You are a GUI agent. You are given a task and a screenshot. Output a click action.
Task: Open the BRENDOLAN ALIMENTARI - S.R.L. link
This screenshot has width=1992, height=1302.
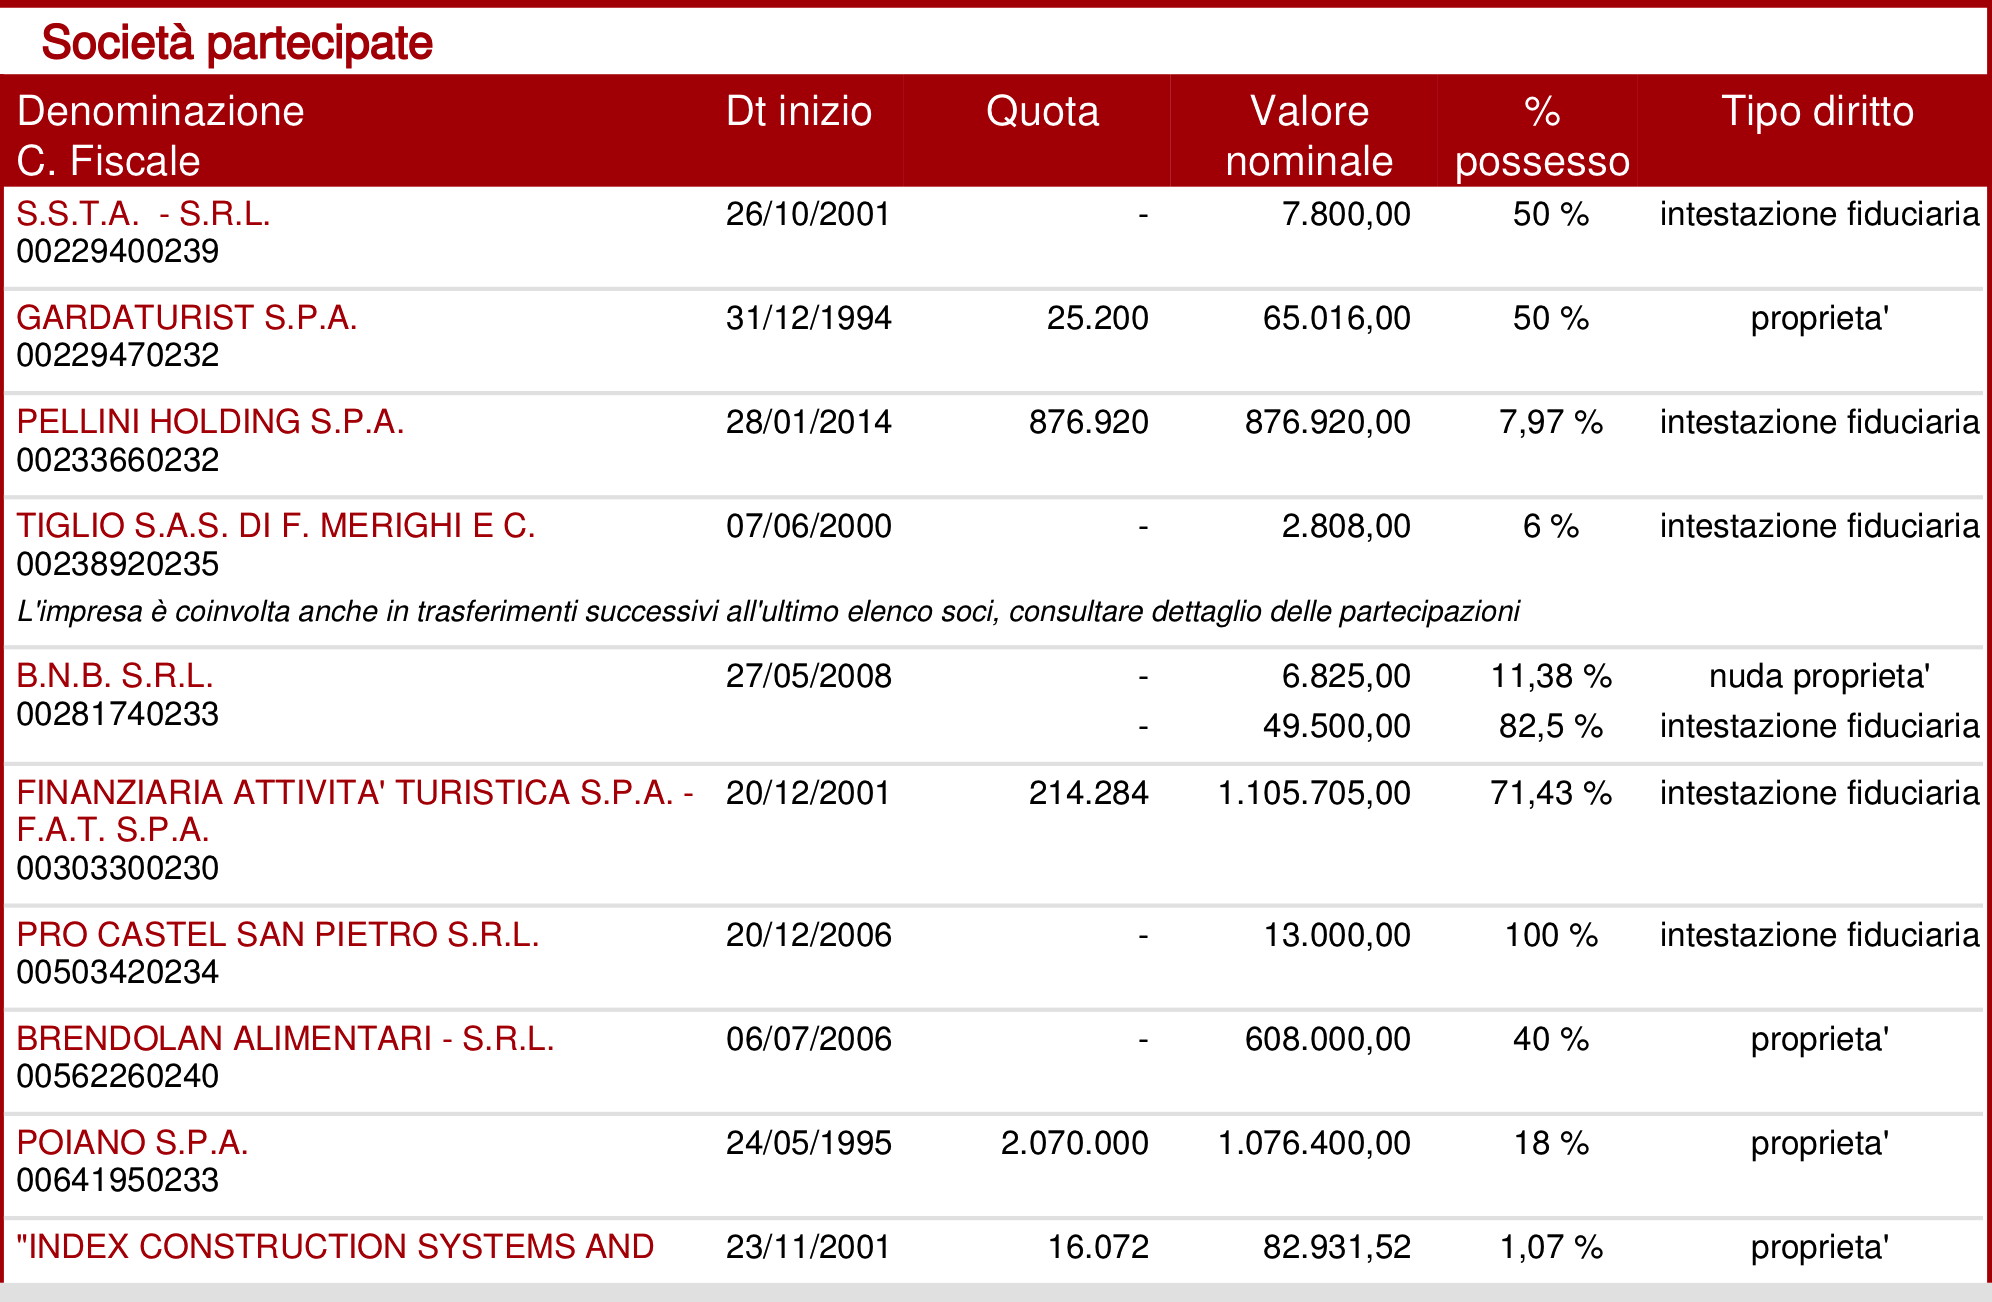[x=285, y=1039]
